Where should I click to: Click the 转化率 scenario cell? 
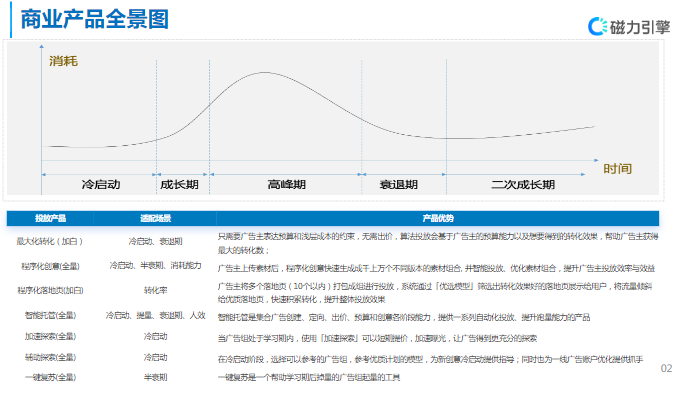pos(155,290)
